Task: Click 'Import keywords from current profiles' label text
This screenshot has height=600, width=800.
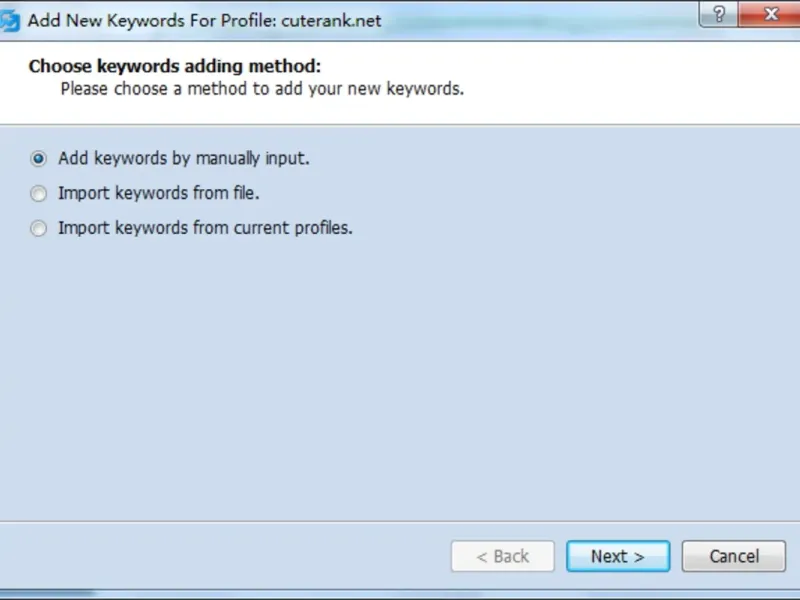Action: pos(205,228)
